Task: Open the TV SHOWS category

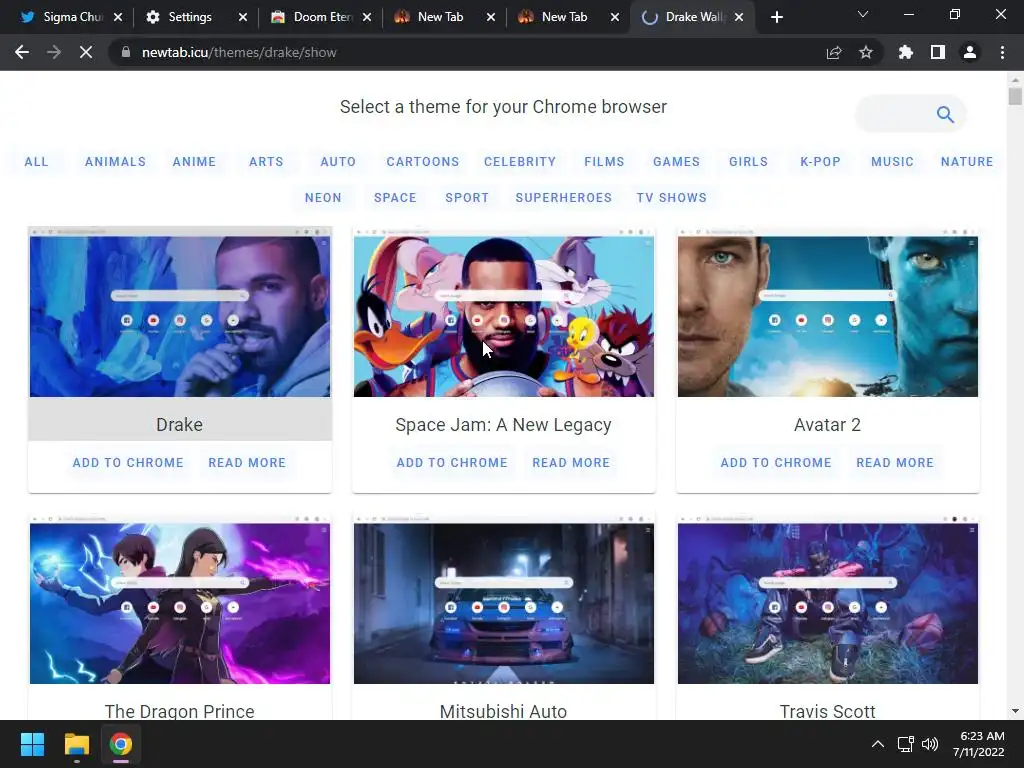Action: pyautogui.click(x=672, y=197)
